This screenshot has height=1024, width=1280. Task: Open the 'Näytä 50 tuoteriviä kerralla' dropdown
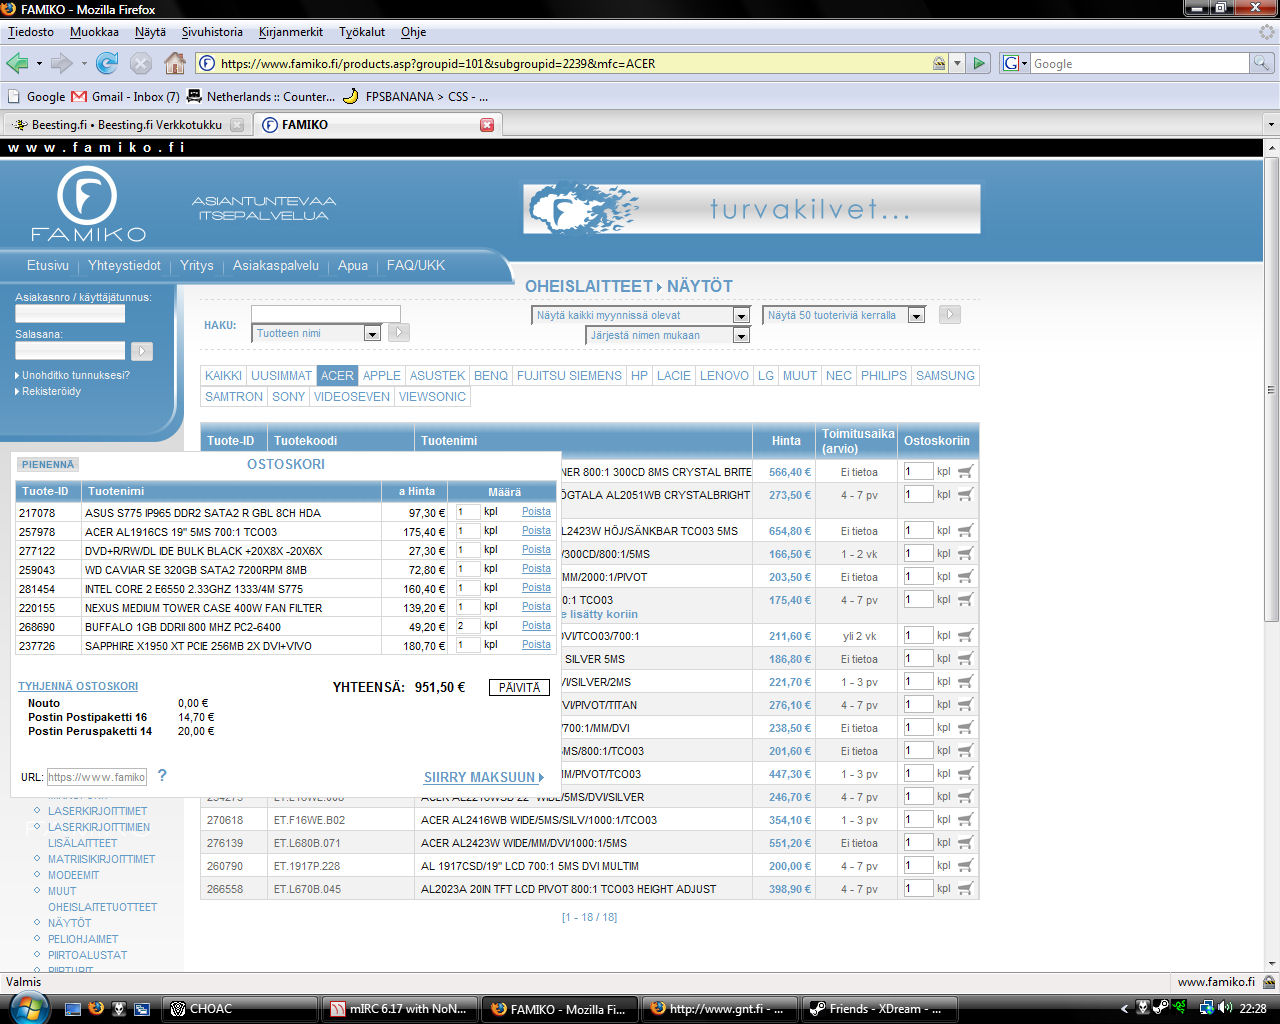(915, 316)
